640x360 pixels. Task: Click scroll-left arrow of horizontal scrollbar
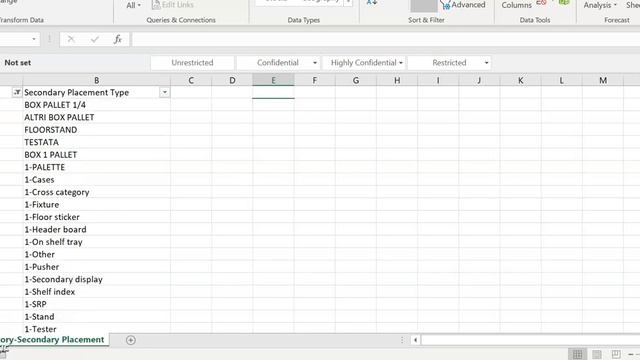click(x=416, y=340)
